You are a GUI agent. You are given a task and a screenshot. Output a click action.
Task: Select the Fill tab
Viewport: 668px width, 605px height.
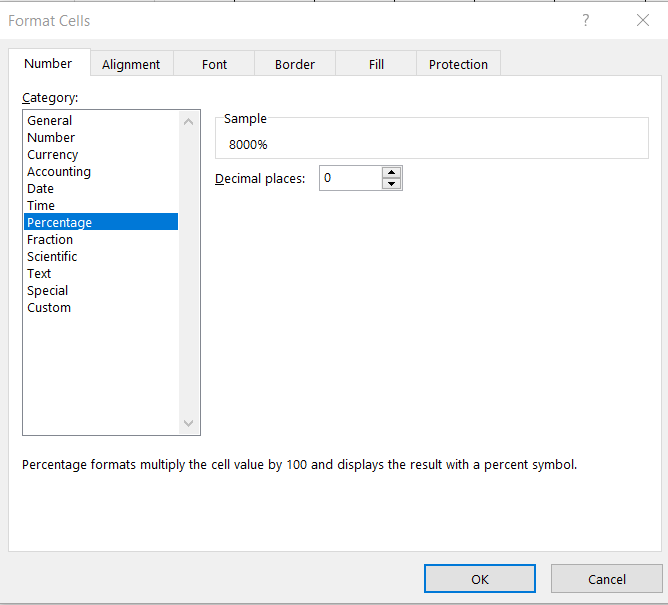point(376,64)
